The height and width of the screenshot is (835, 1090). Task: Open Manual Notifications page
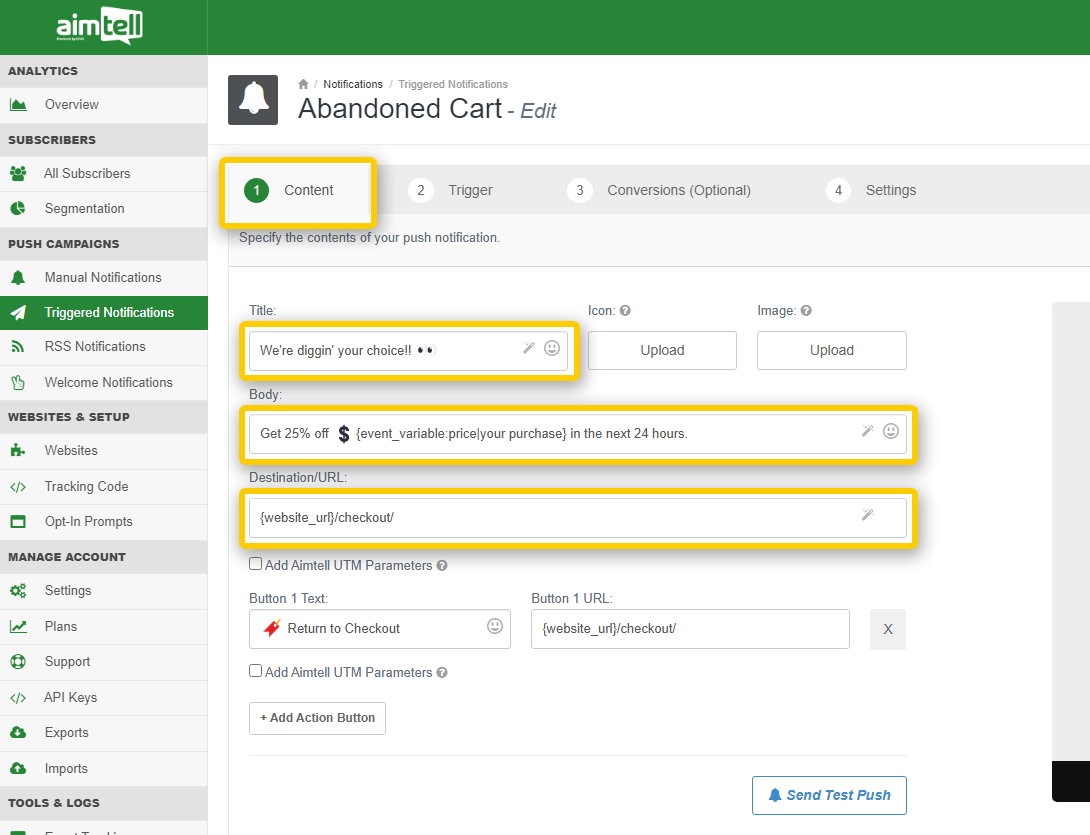104,277
